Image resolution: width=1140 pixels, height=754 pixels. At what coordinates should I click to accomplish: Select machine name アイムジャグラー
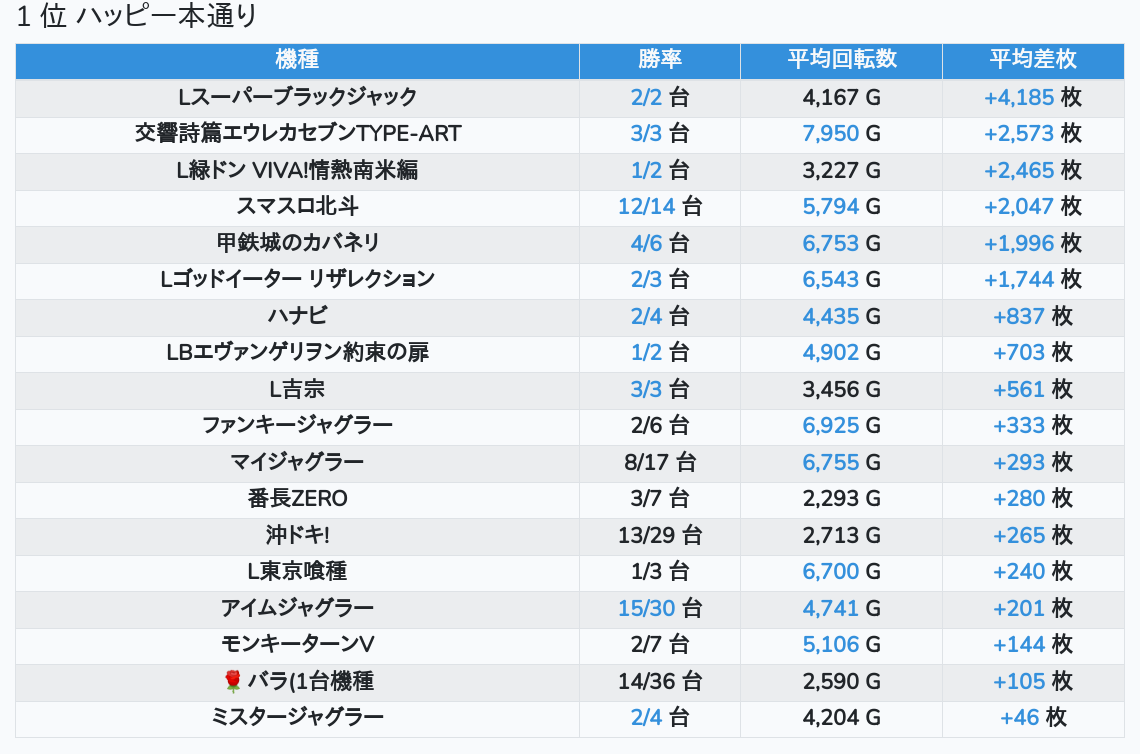point(297,608)
